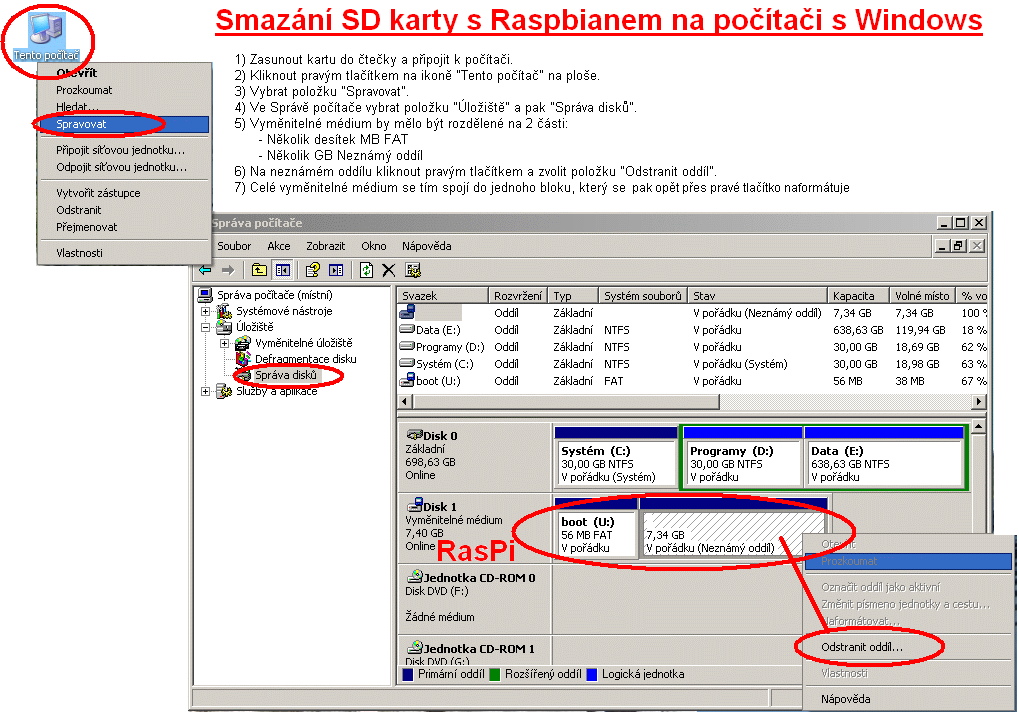Click the Systémové nástroje tree icon
This screenshot has height=712, width=1019.
(224, 311)
